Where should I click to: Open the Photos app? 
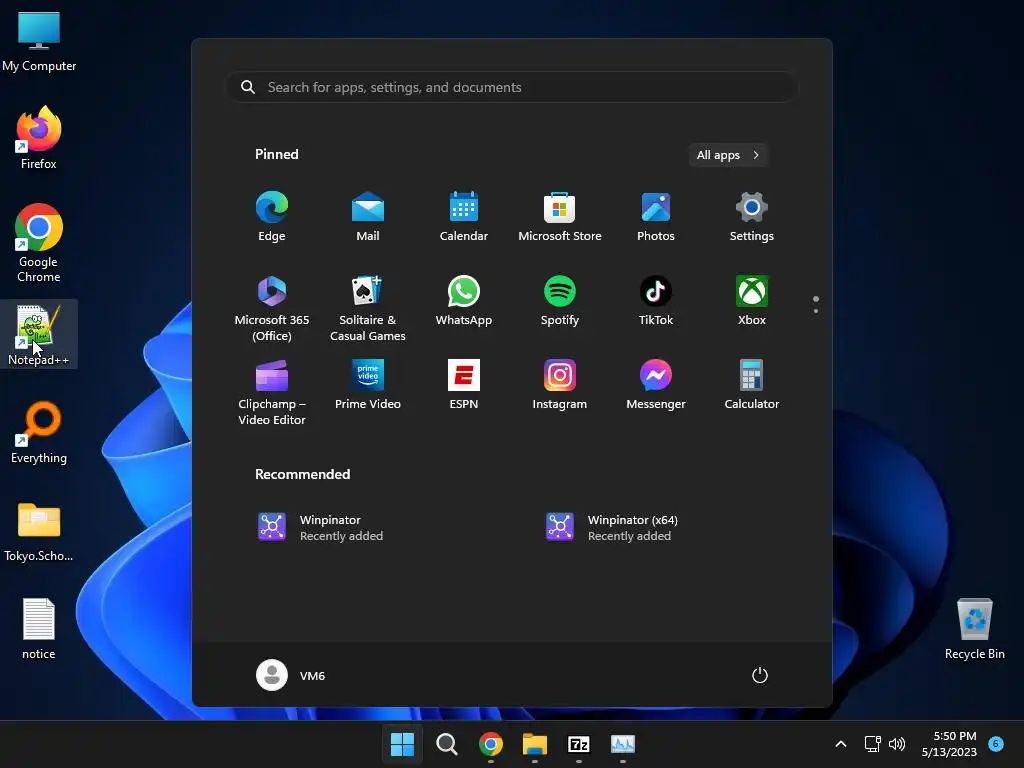coord(656,217)
